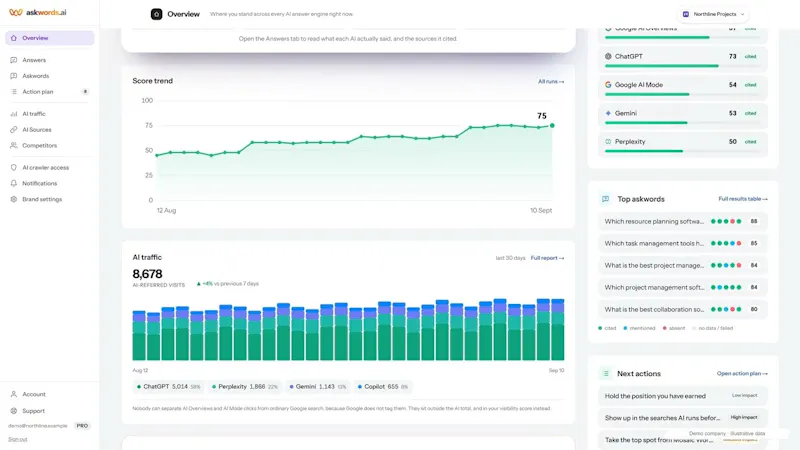The width and height of the screenshot is (800, 450).
Task: Open the Full results table link
Action: 743,199
